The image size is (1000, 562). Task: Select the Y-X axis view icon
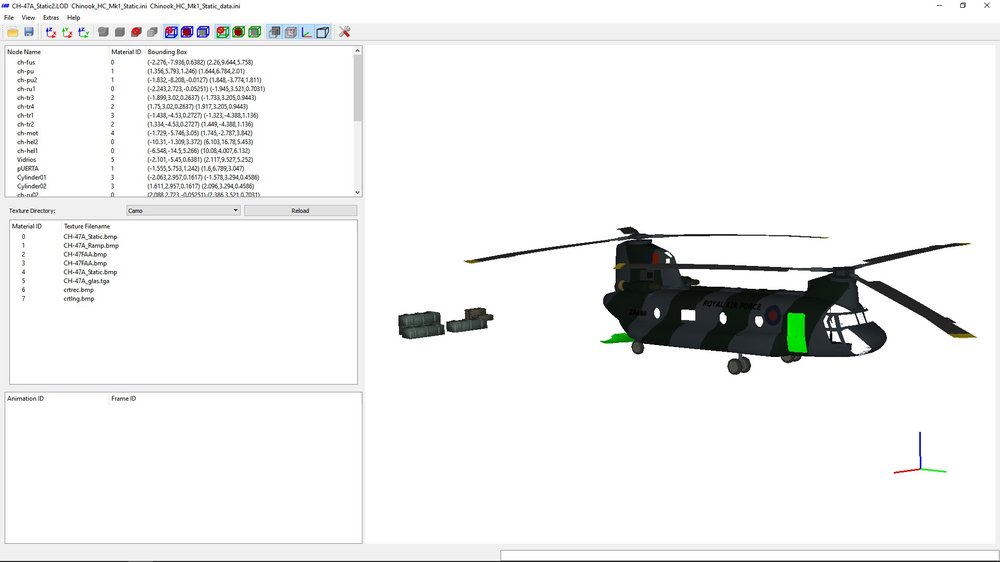click(67, 32)
